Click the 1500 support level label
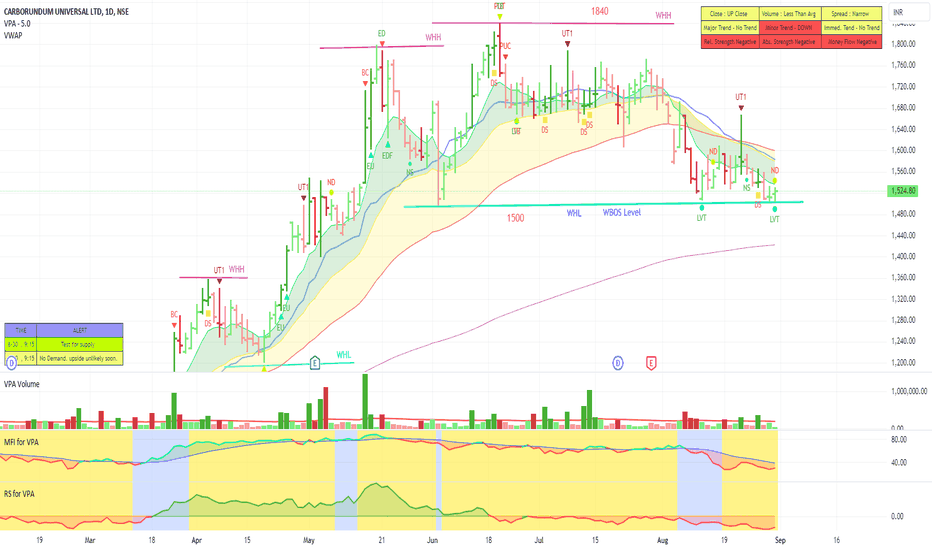The width and height of the screenshot is (932, 550). (515, 218)
